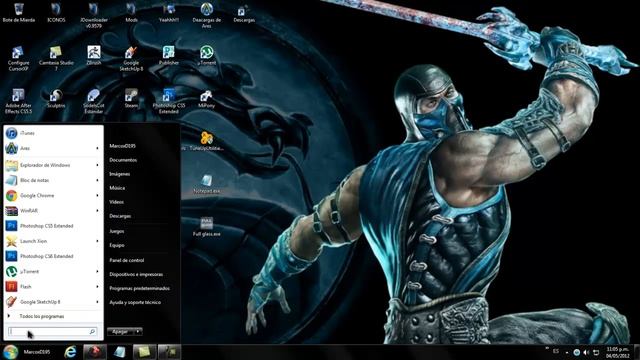Open the TuneUp Utilities desktop icon
This screenshot has width=640, height=360.
207,141
